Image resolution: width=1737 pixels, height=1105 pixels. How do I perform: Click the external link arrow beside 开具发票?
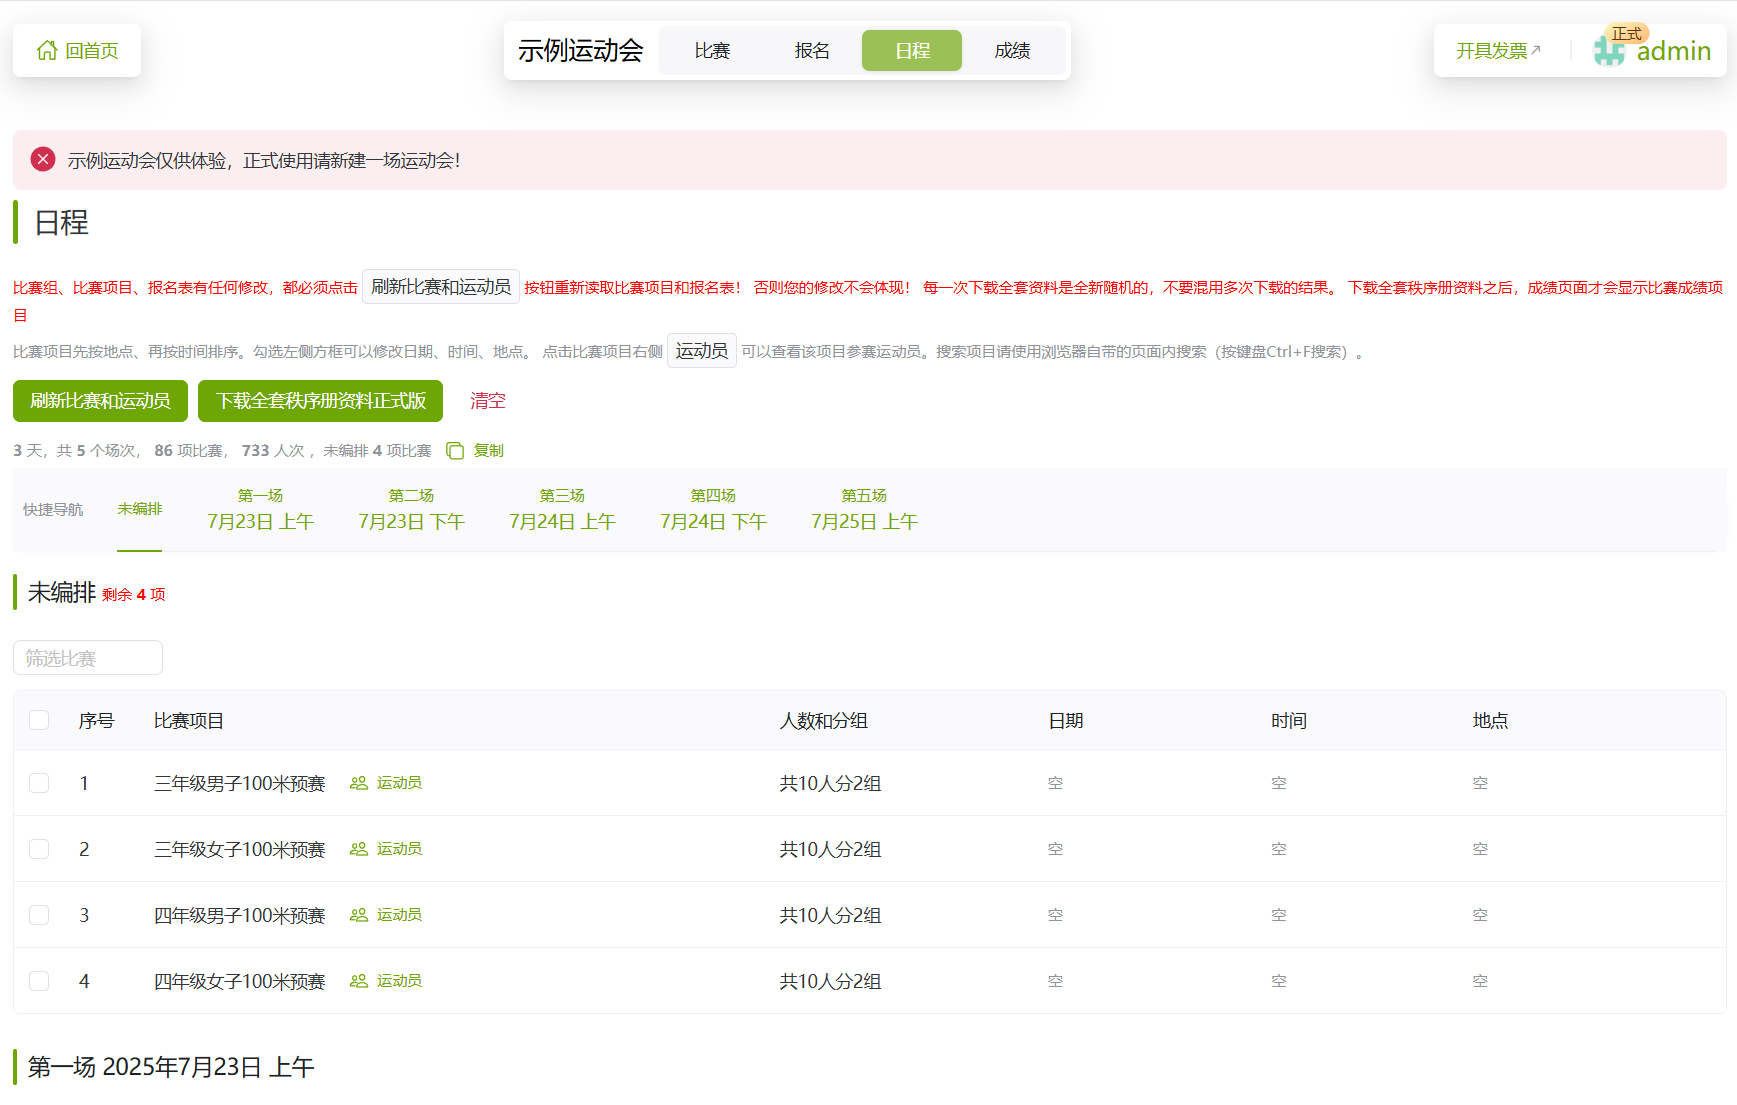(1537, 50)
